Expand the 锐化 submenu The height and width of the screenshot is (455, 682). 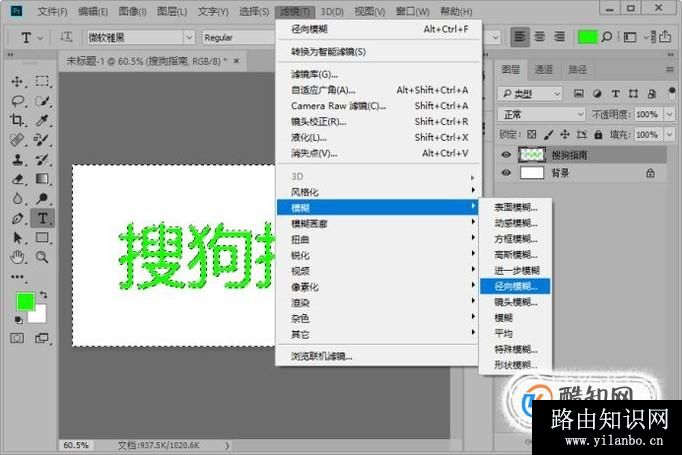pyautogui.click(x=377, y=255)
